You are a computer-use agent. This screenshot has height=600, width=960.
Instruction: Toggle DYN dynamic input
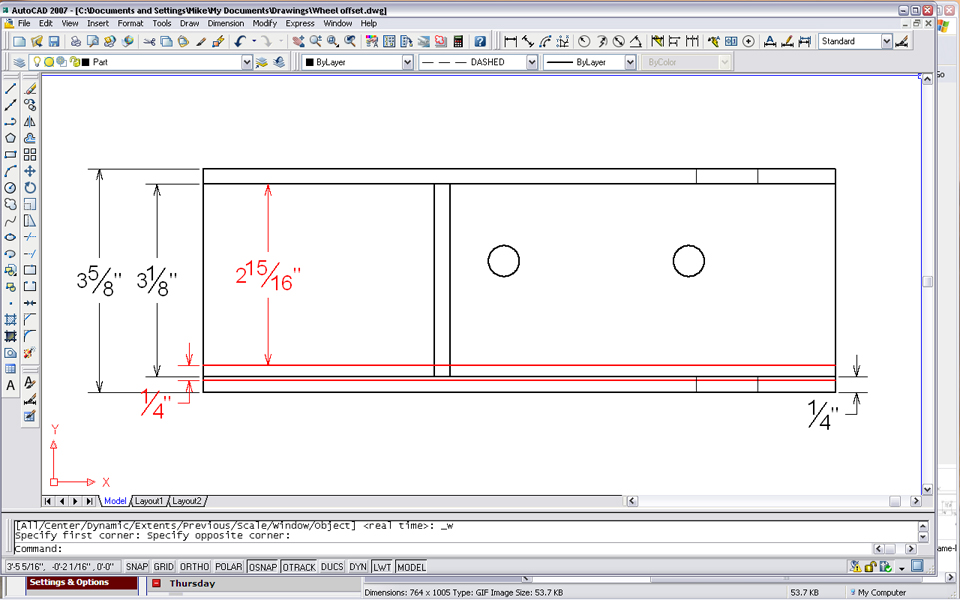358,567
